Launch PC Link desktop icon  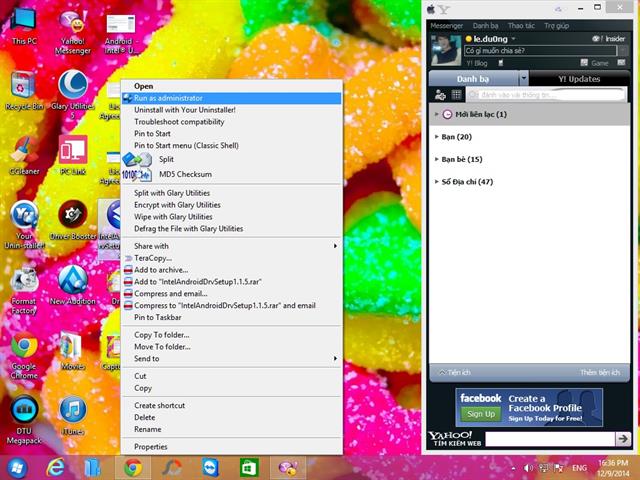[73, 156]
